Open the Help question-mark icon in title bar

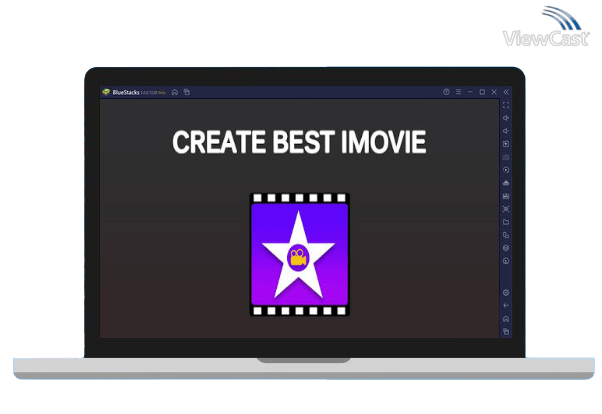click(x=446, y=92)
